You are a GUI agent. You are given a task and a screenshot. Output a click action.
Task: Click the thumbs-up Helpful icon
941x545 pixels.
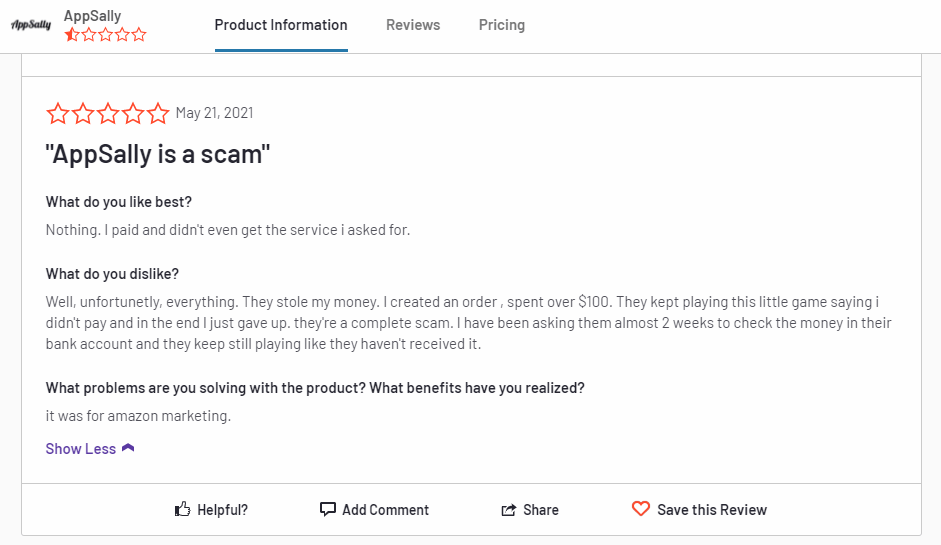pyautogui.click(x=182, y=510)
